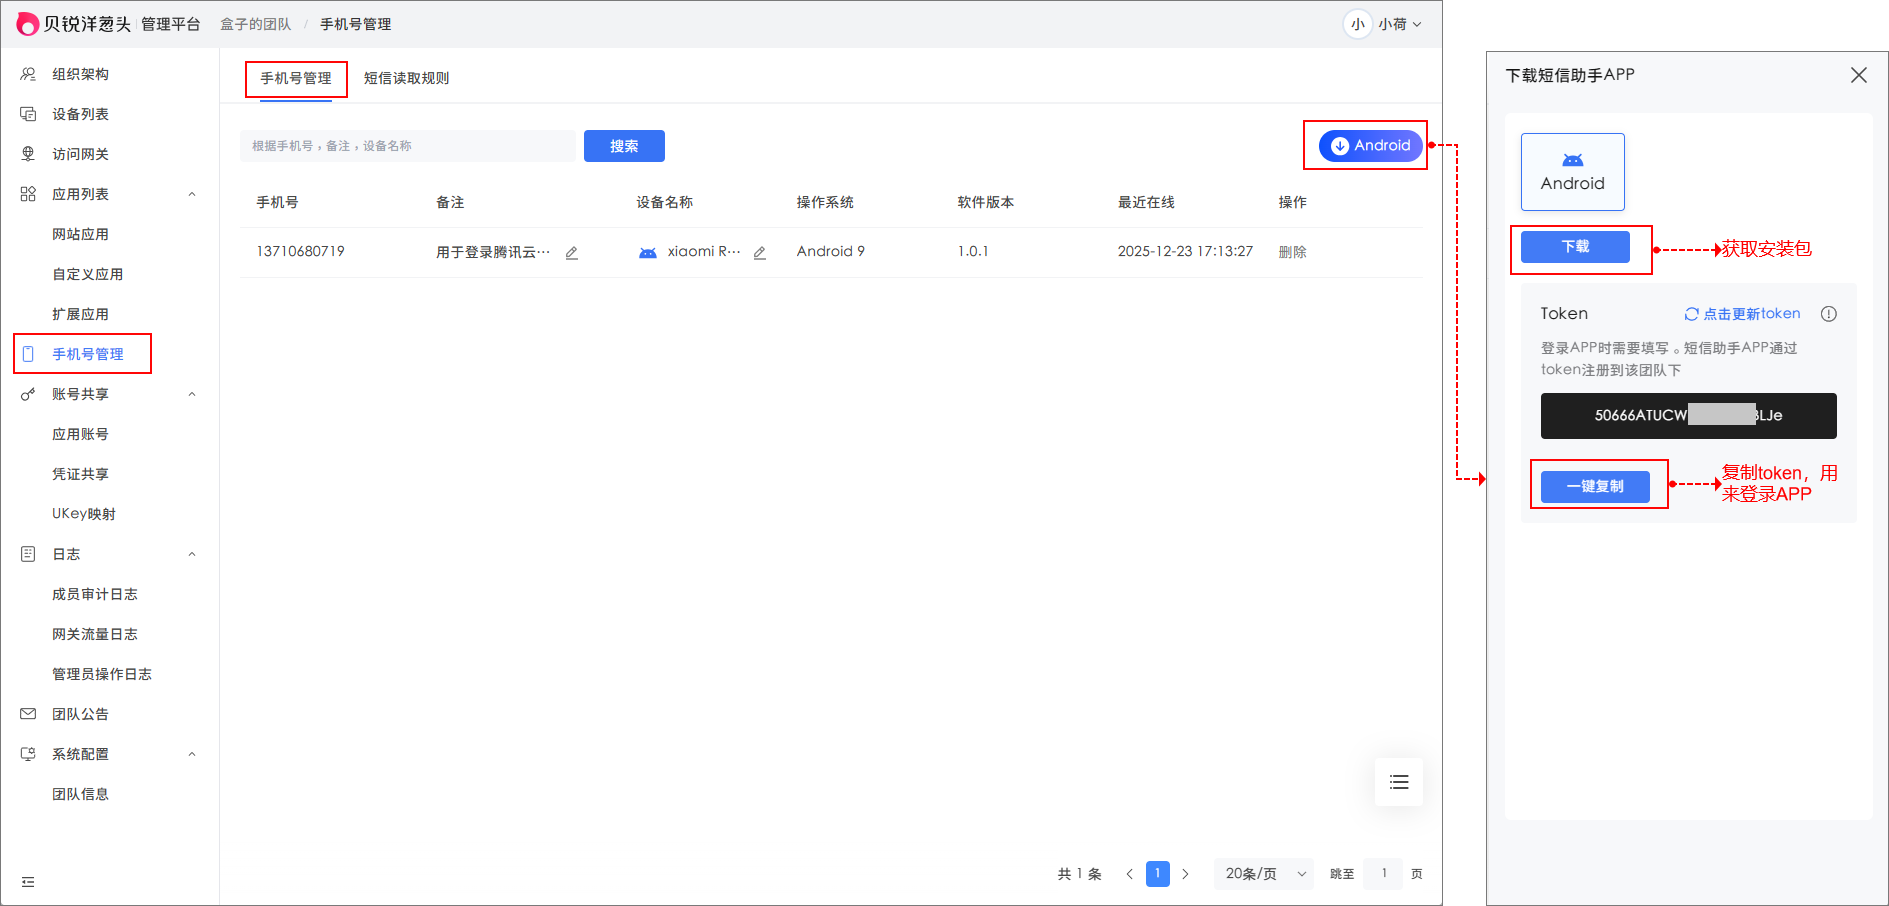Switch to the 短信读取规则 tab
Image resolution: width=1889 pixels, height=906 pixels.
pyautogui.click(x=406, y=78)
